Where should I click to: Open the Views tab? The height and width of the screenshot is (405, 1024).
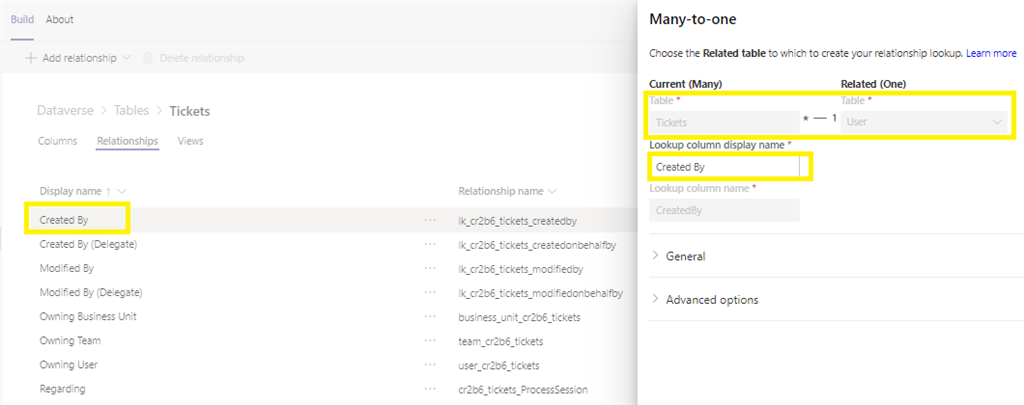coord(190,141)
